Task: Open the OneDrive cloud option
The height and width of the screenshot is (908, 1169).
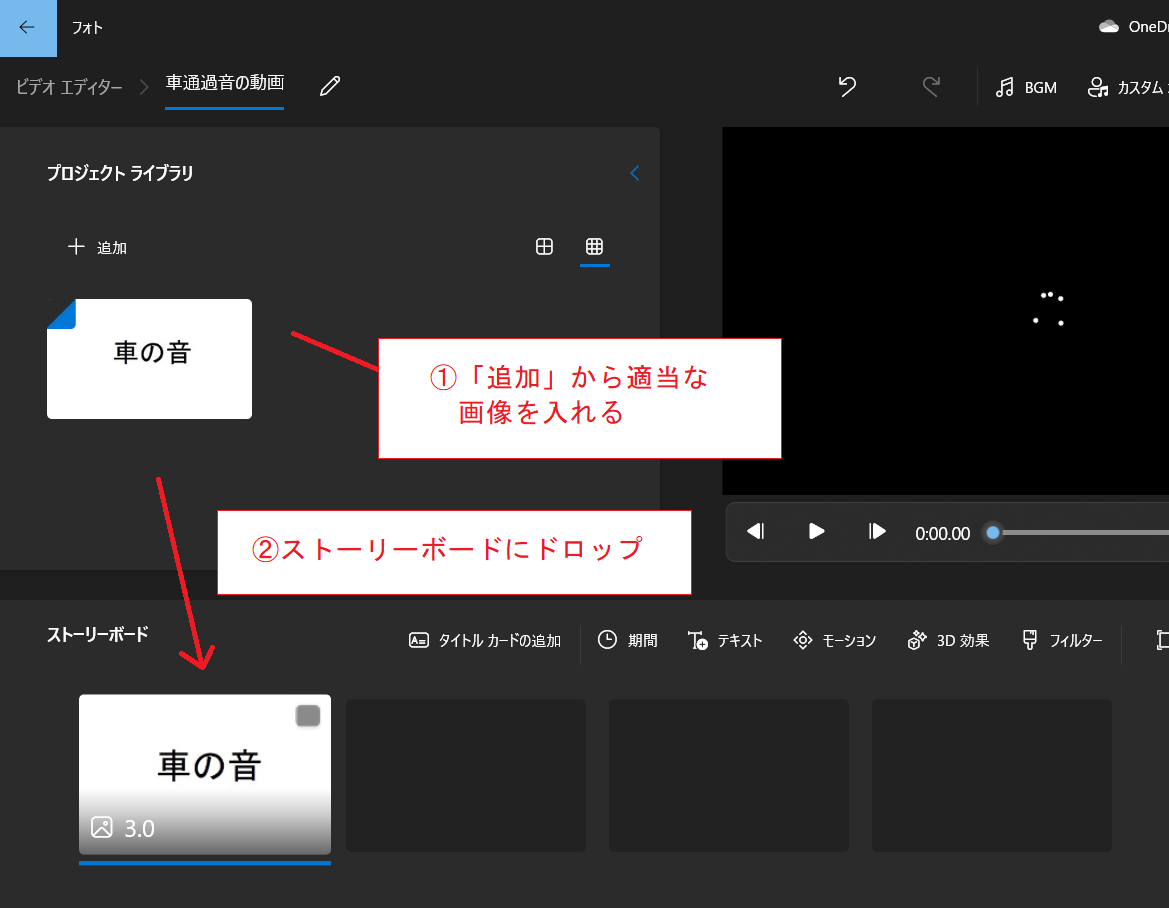Action: tap(1133, 27)
